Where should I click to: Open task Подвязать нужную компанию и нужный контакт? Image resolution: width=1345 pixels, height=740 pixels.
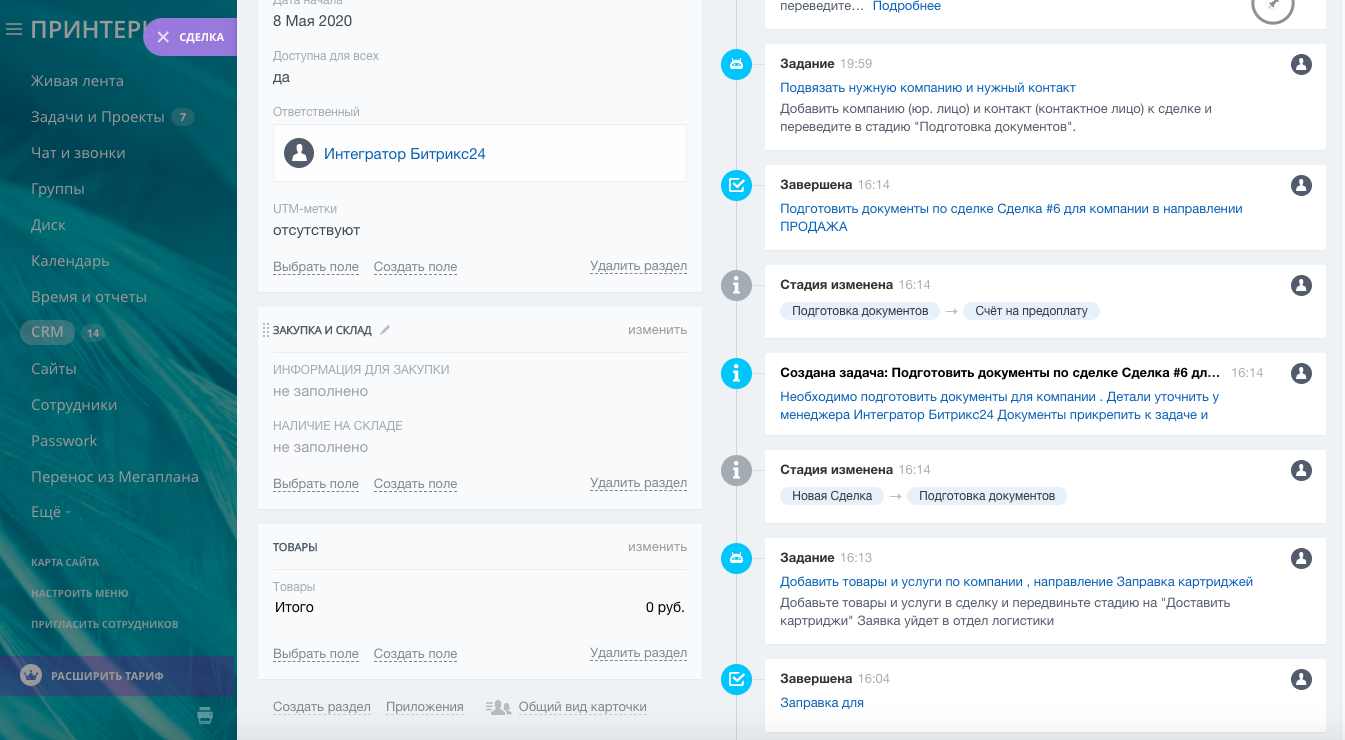click(x=928, y=88)
